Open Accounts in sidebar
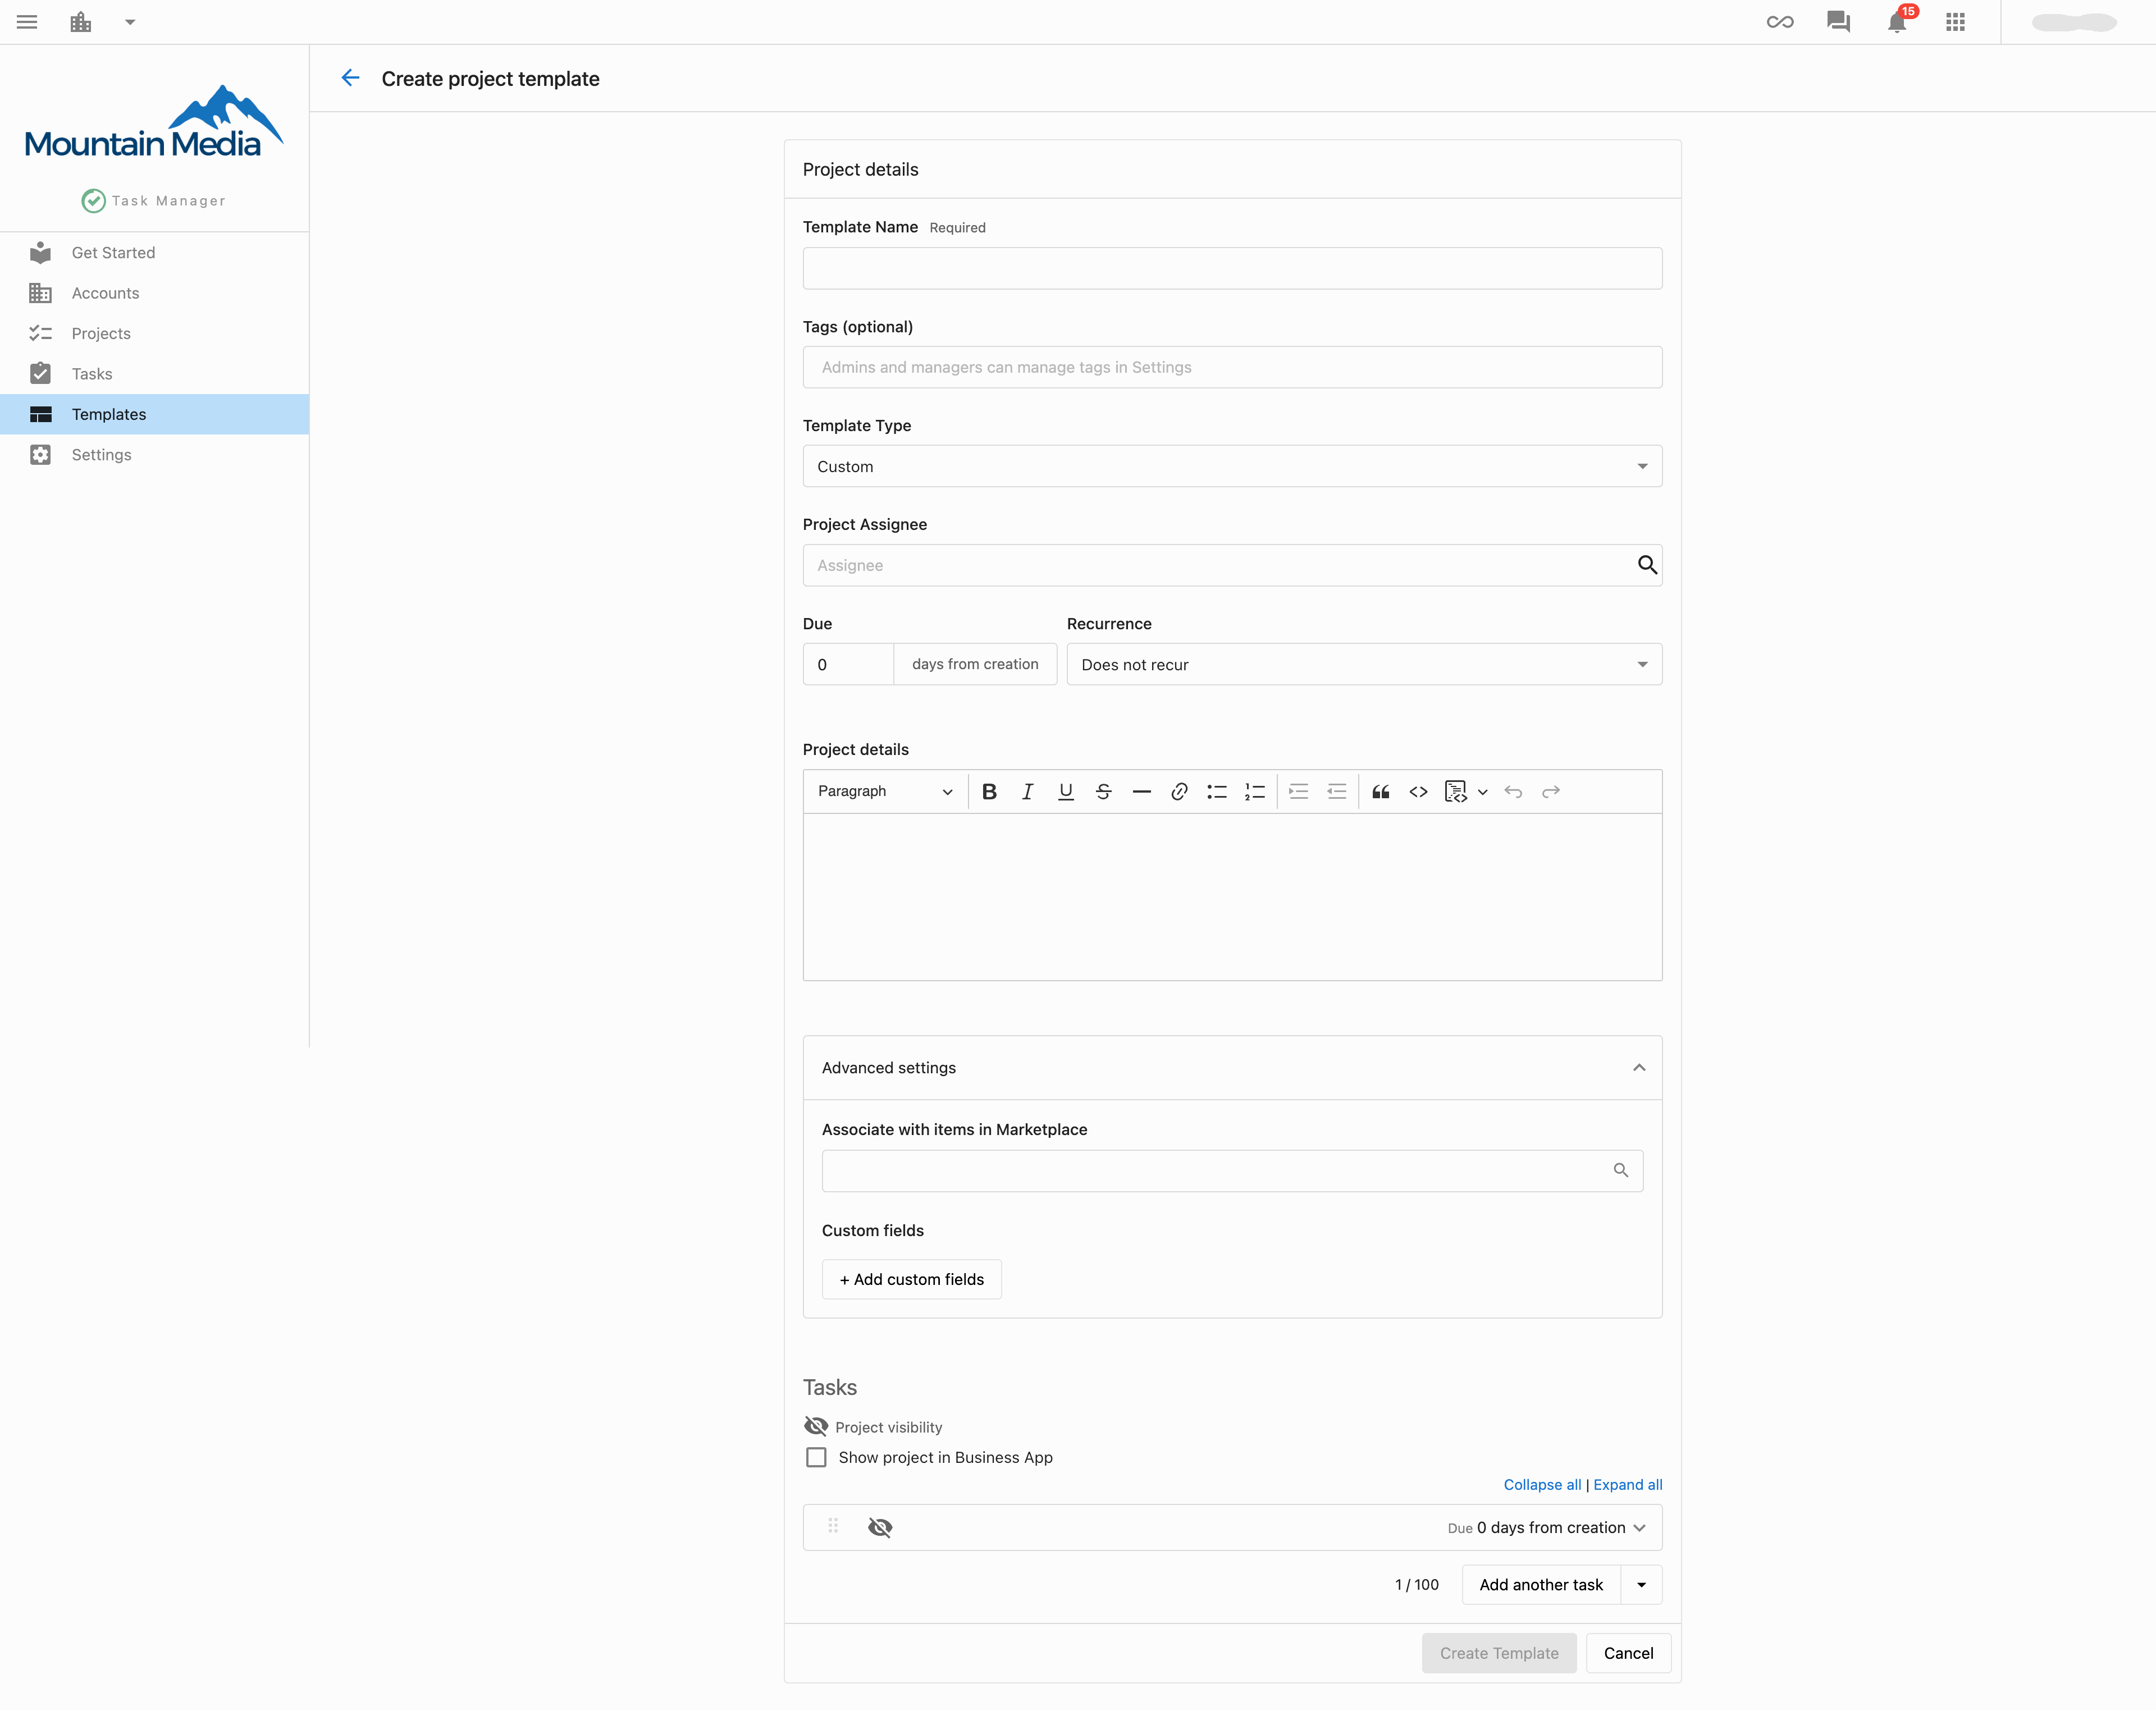This screenshot has height=1711, width=2156. (x=155, y=293)
